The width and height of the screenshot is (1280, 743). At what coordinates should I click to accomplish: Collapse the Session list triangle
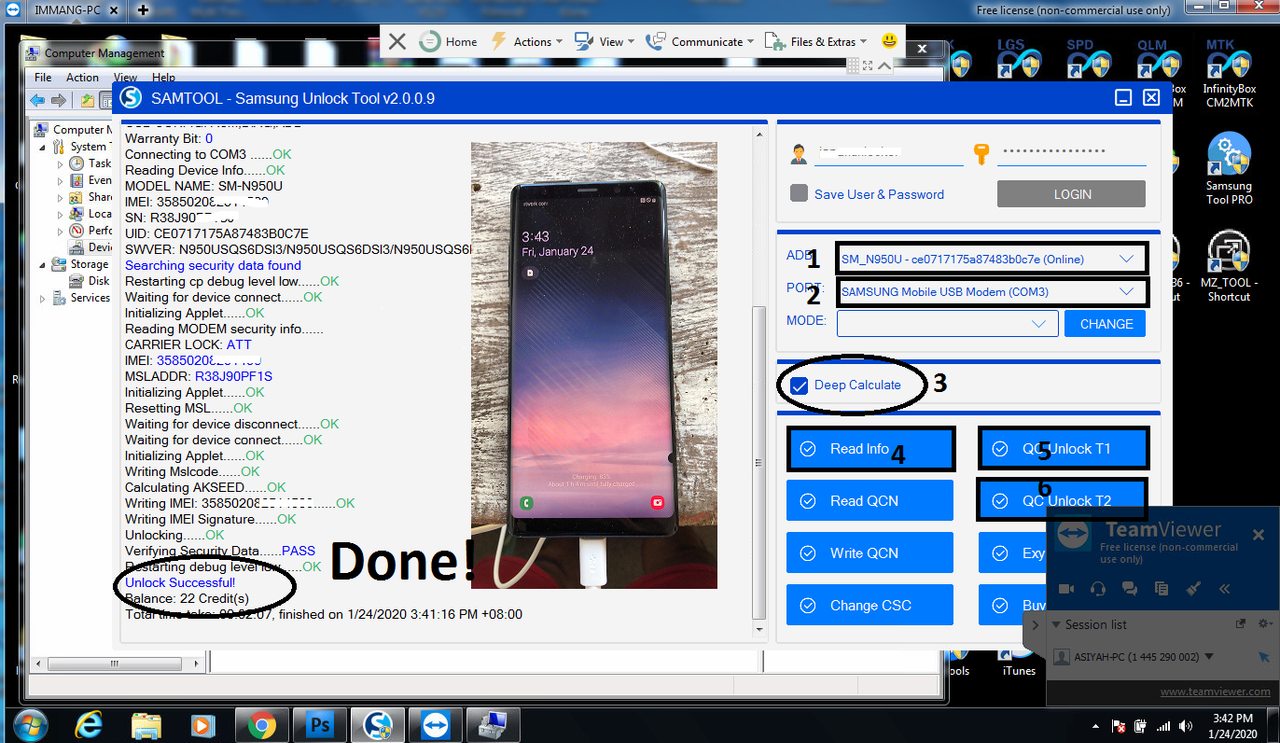tap(1057, 625)
